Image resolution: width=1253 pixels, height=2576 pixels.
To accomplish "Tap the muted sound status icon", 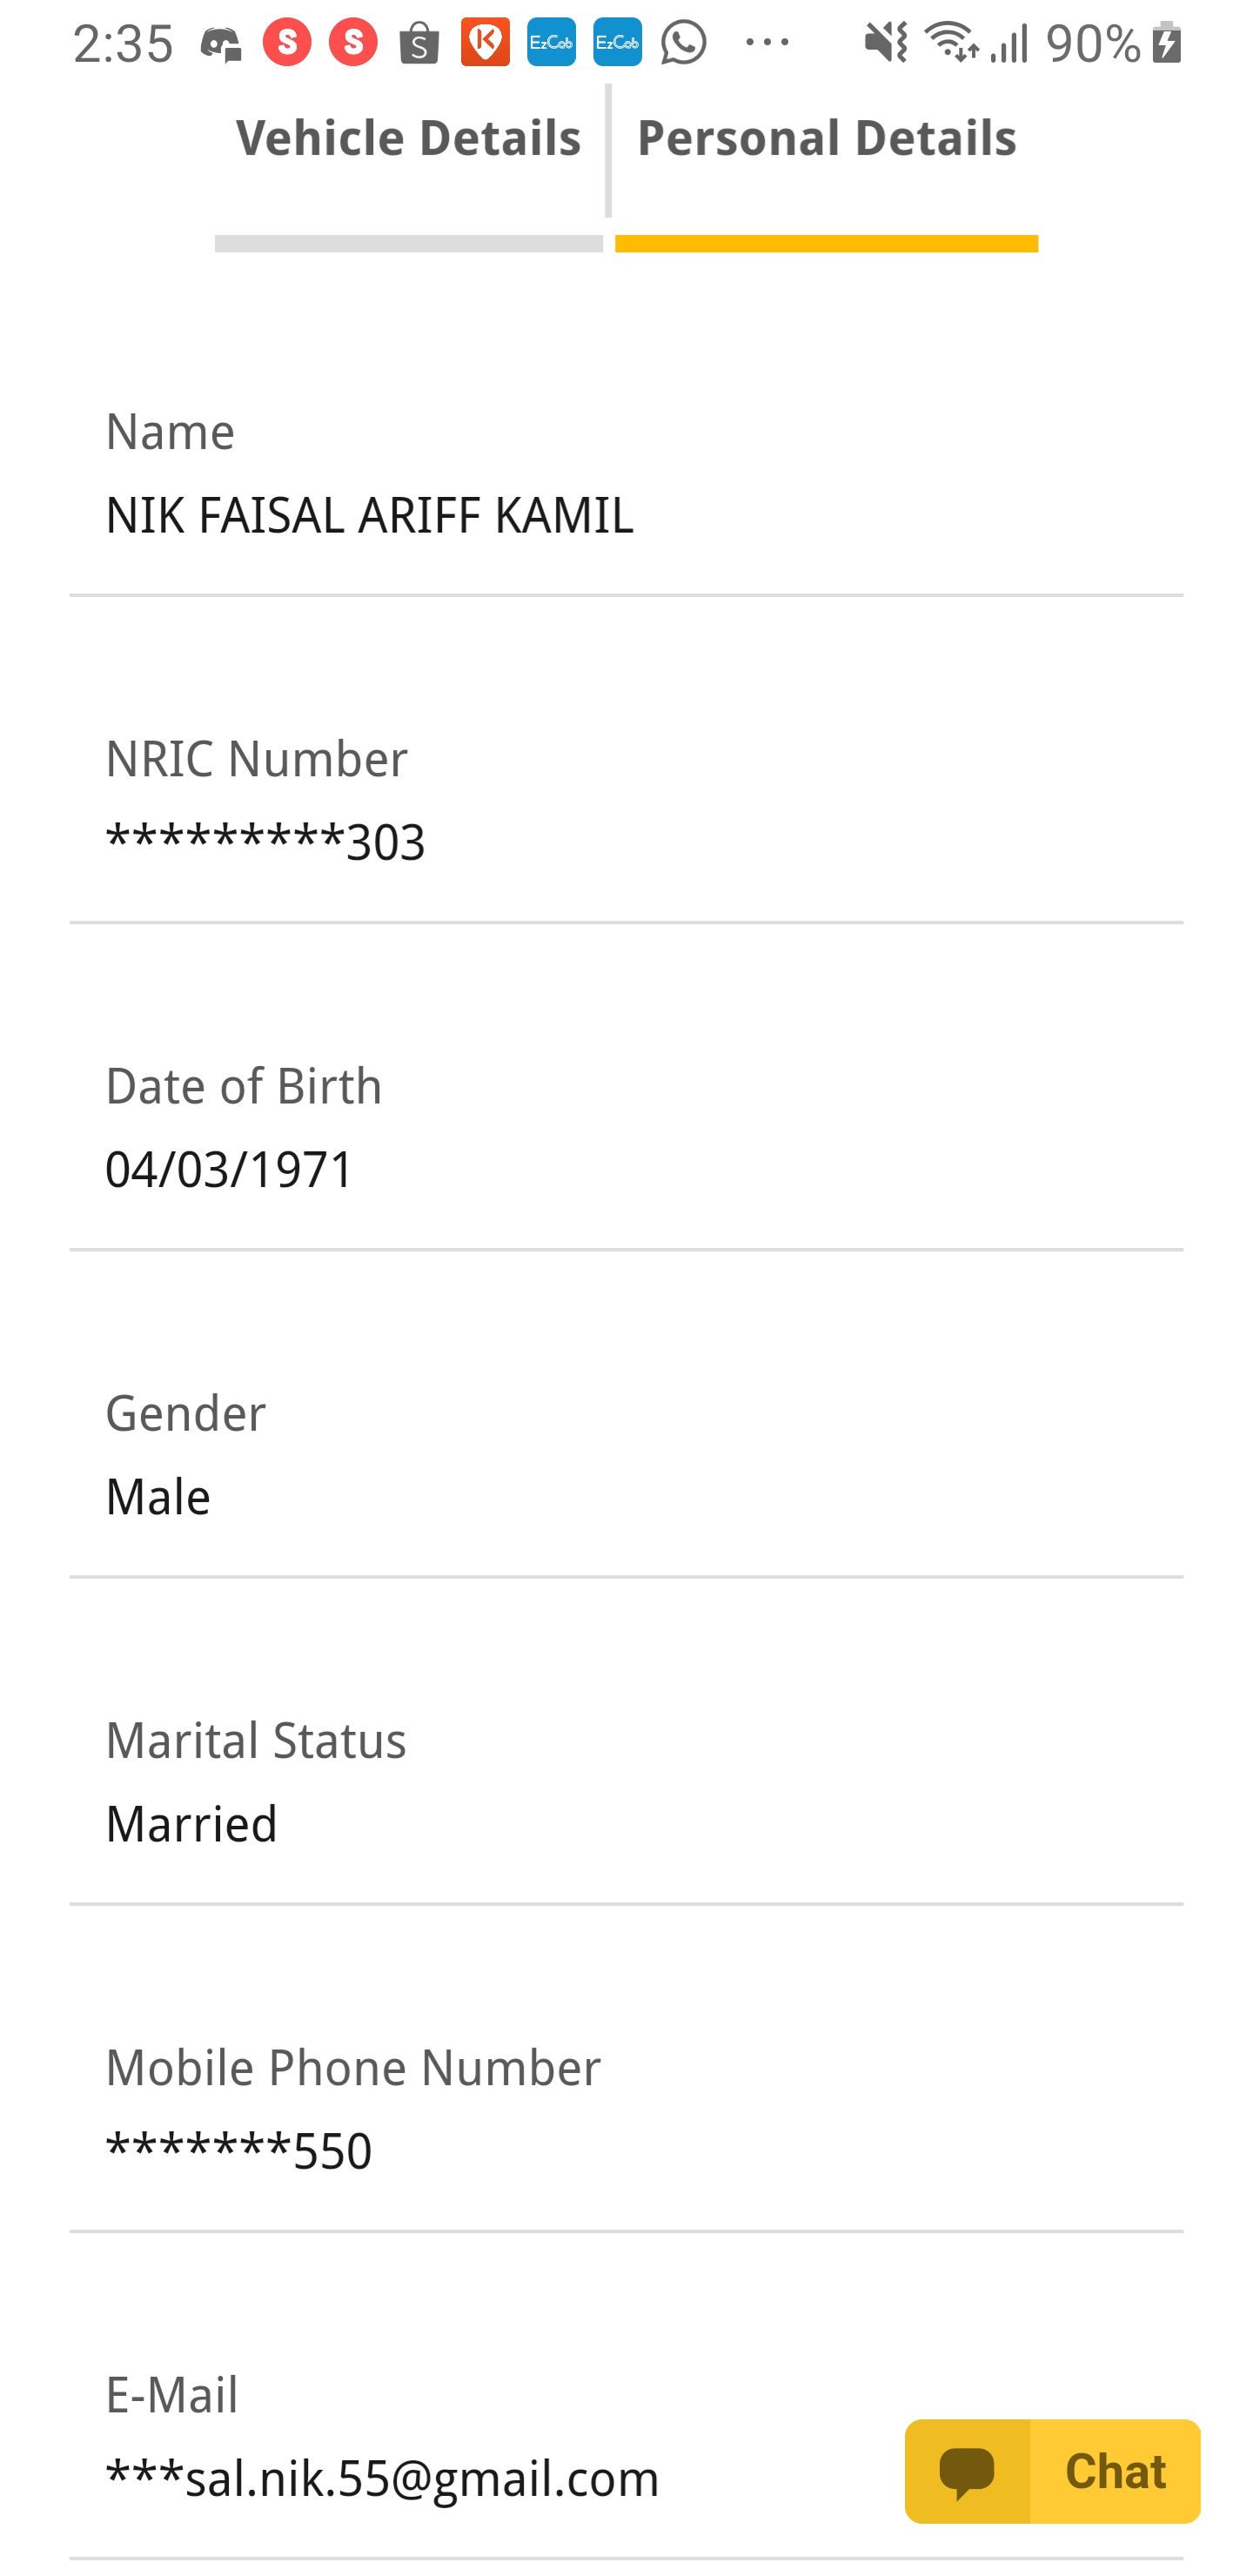I will (885, 43).
